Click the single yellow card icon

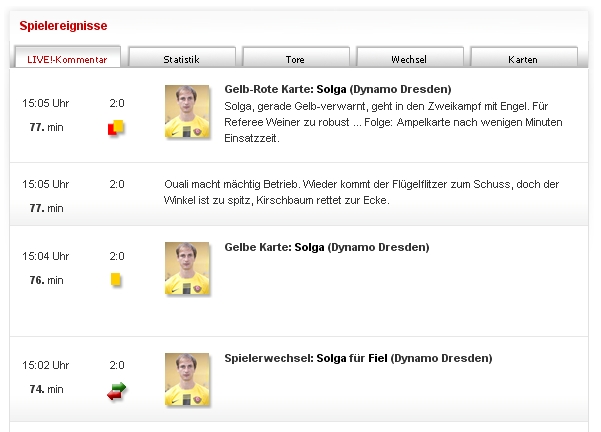[117, 280]
